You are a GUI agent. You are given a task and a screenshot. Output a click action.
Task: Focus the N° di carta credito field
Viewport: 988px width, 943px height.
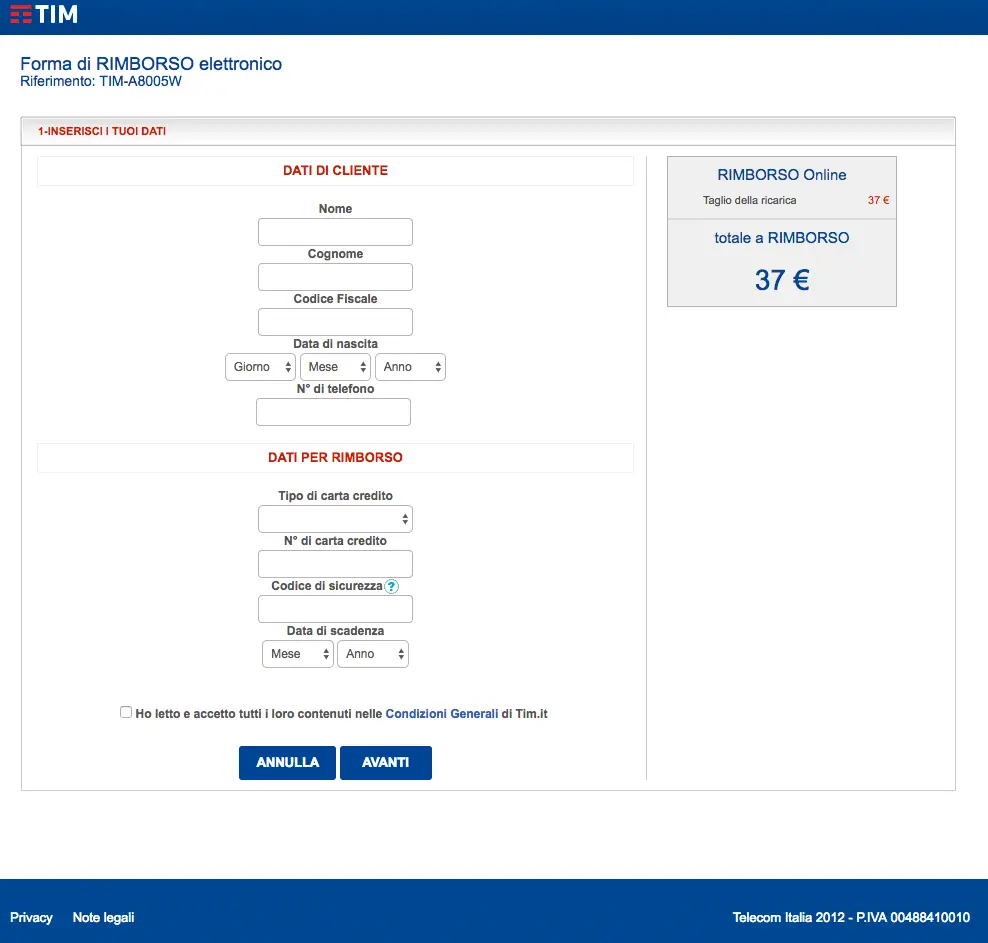tap(335, 564)
